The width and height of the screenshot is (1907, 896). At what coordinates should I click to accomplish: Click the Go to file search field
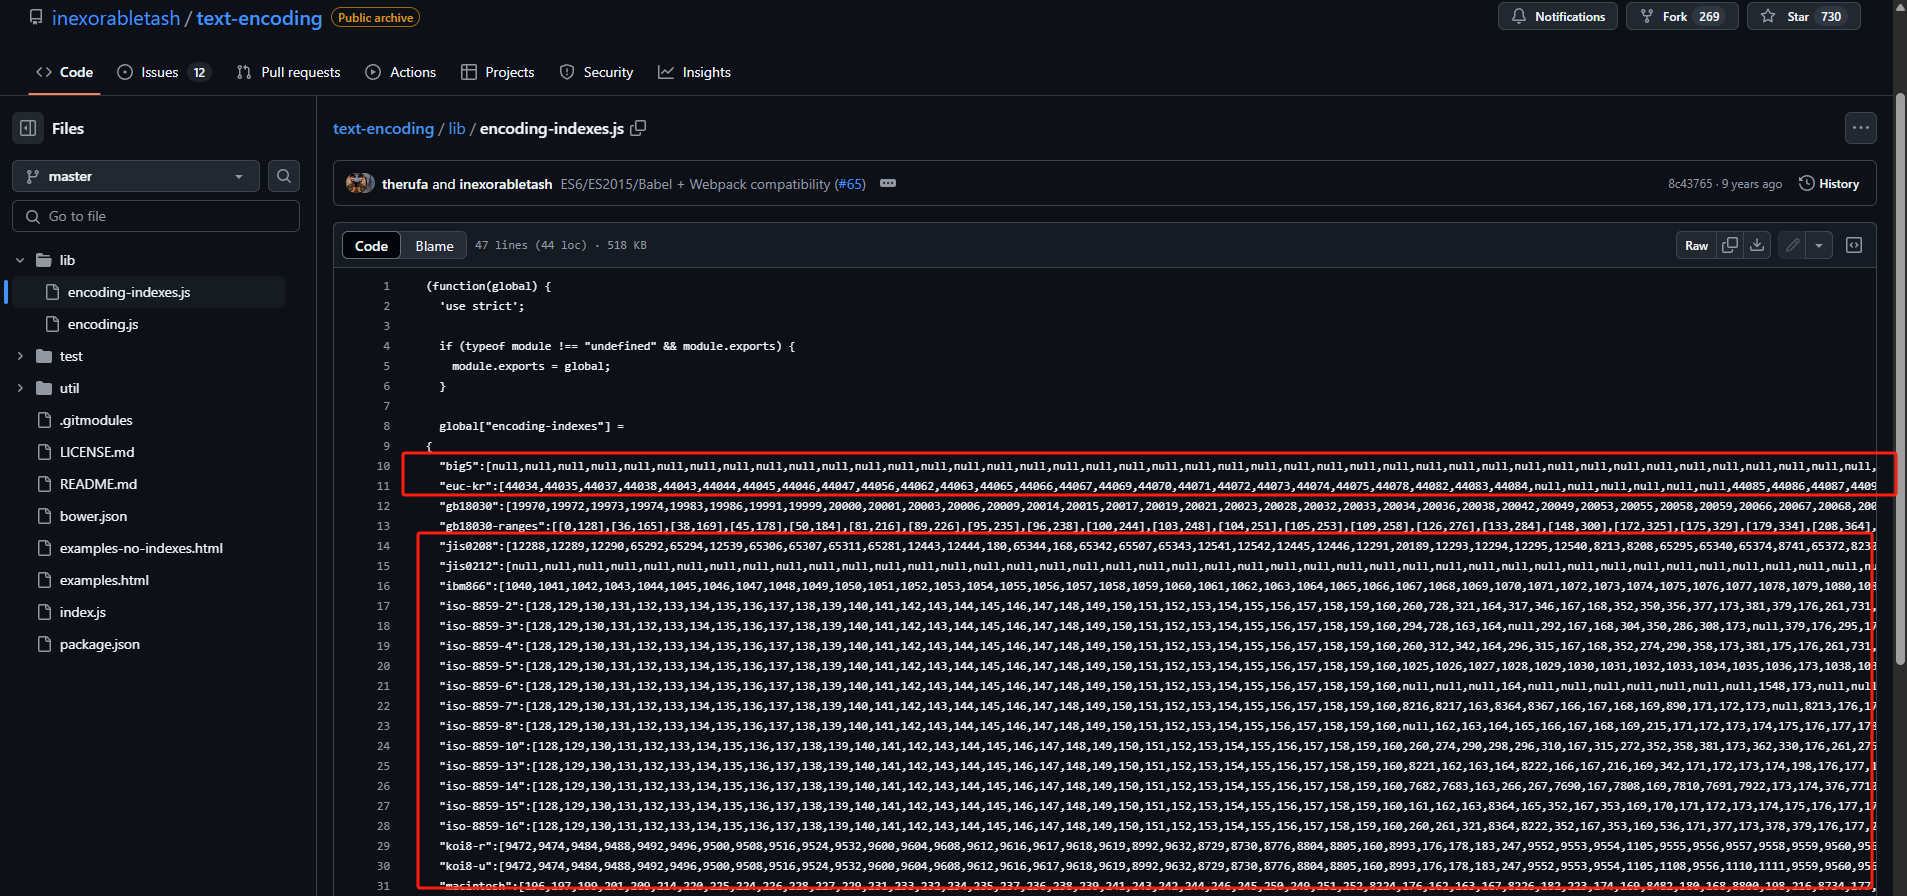[x=156, y=216]
